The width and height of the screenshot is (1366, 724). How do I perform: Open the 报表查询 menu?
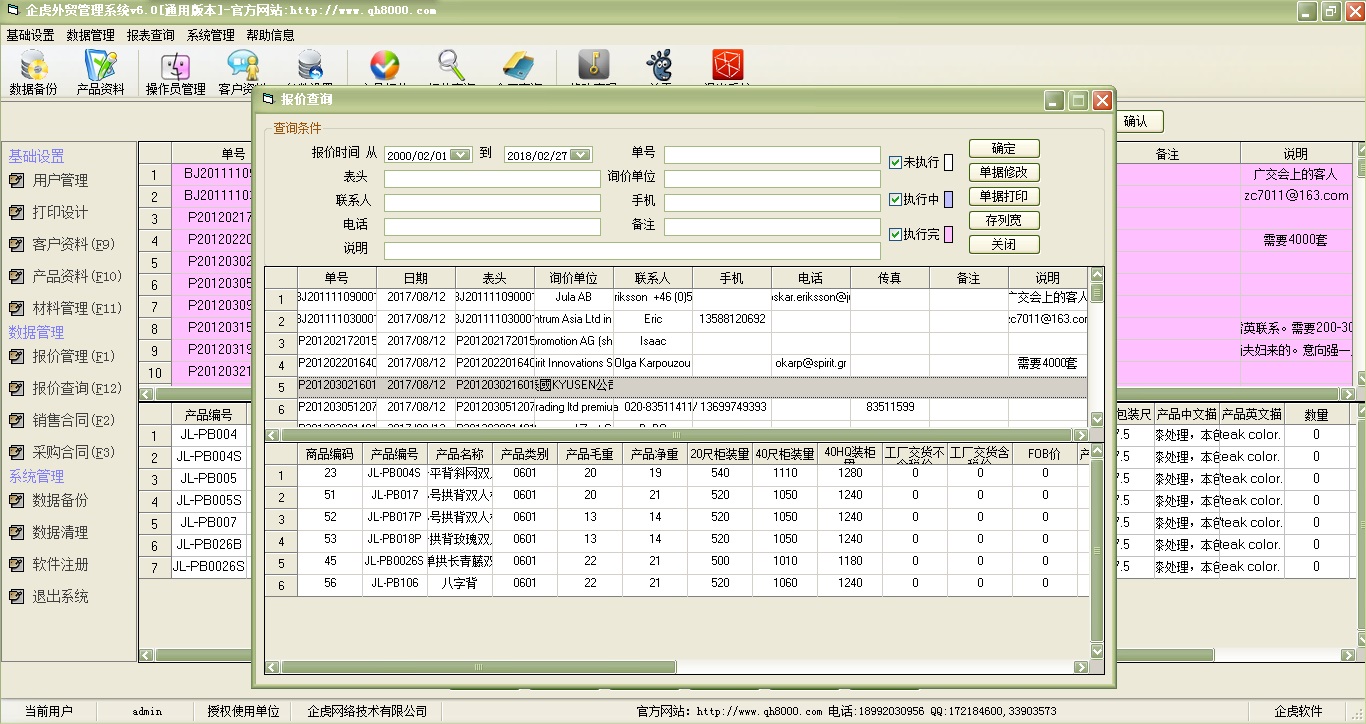[150, 35]
